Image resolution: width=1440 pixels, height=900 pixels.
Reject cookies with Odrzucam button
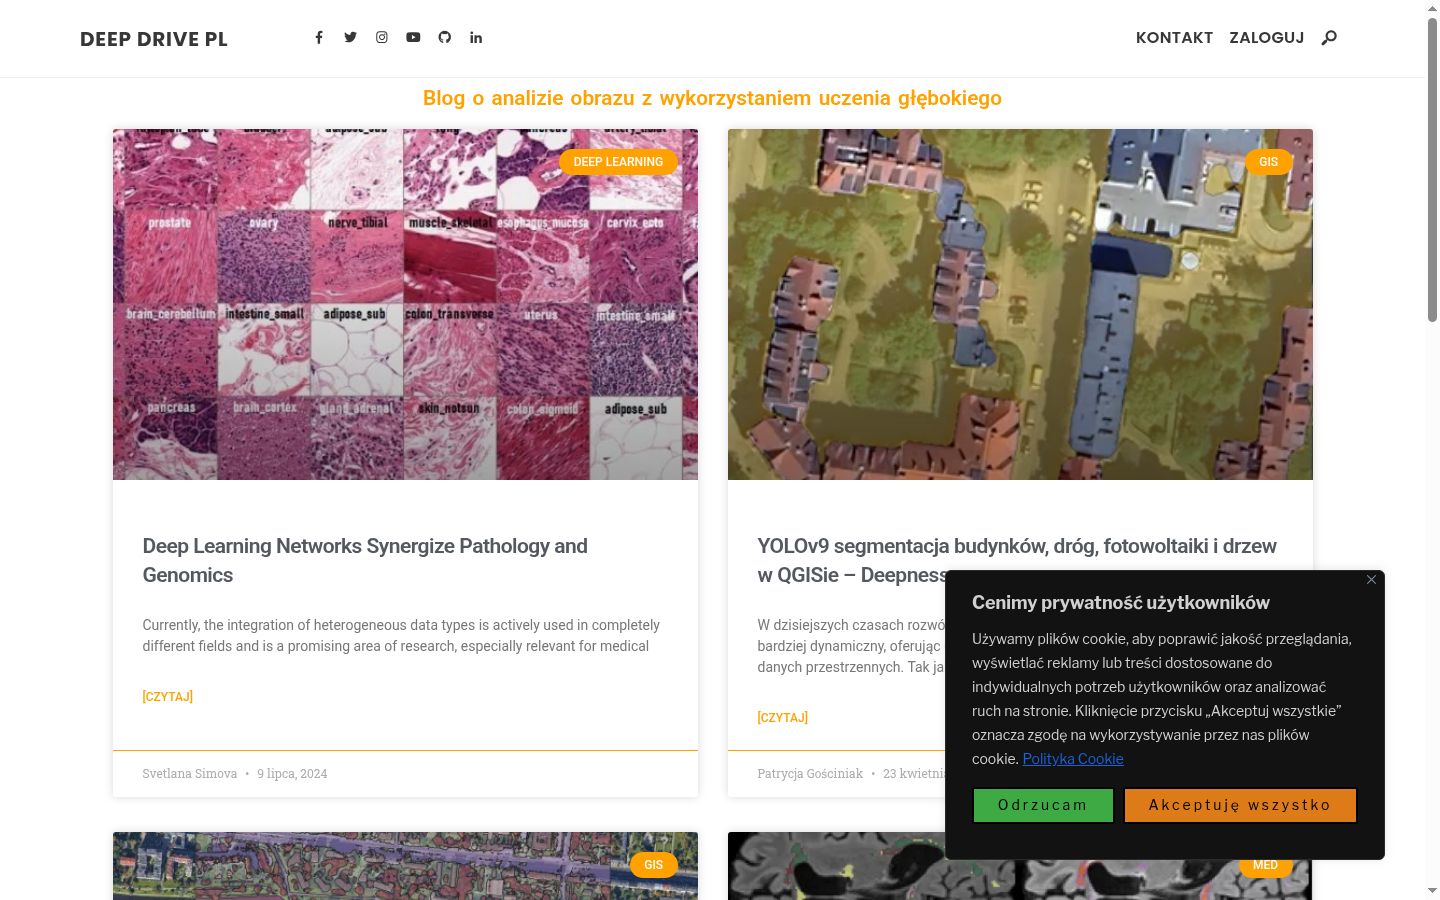(x=1043, y=805)
